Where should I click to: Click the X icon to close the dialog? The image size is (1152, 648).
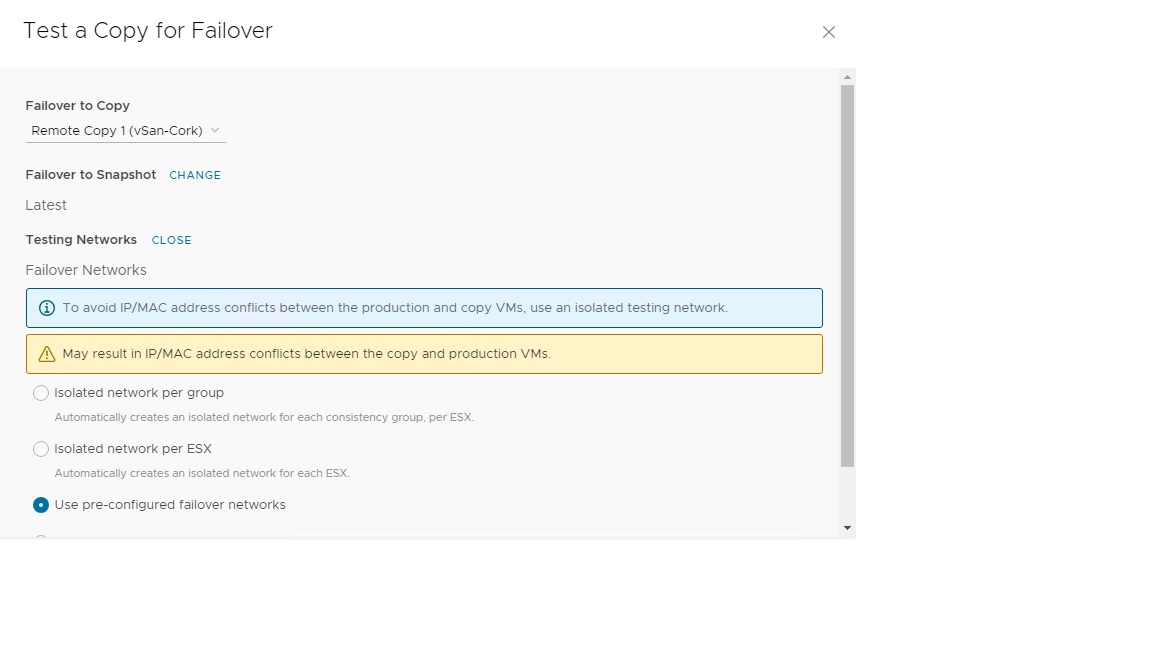pyautogui.click(x=828, y=31)
